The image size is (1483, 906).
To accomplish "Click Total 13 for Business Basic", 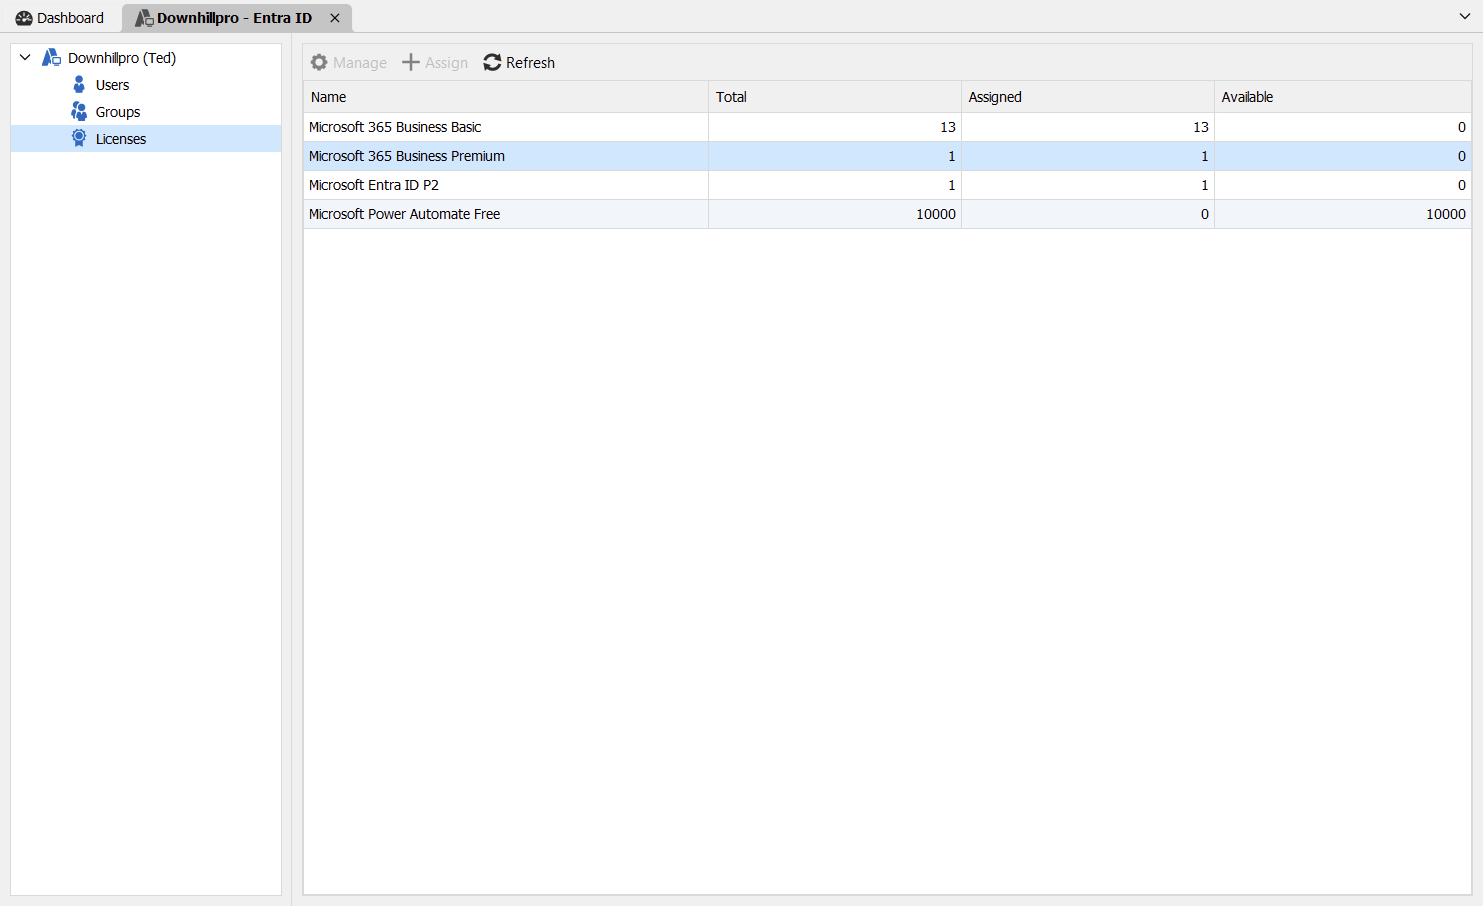I will [x=948, y=127].
